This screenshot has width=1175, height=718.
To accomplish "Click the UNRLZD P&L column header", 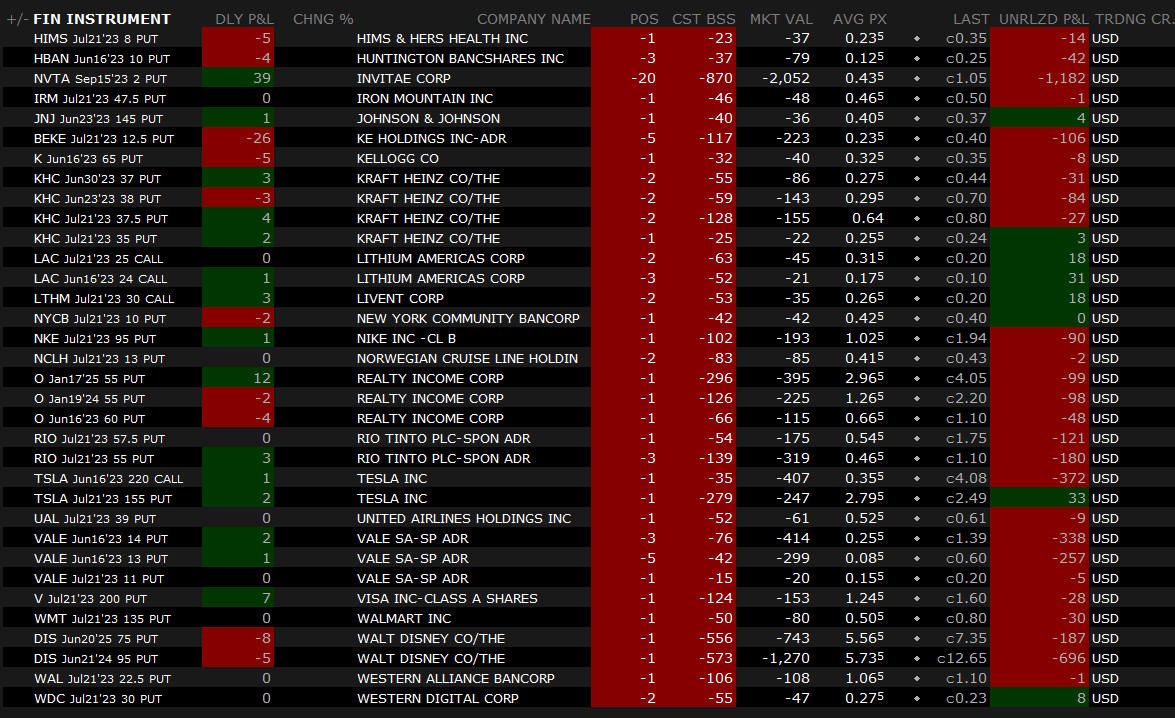I will (1043, 19).
